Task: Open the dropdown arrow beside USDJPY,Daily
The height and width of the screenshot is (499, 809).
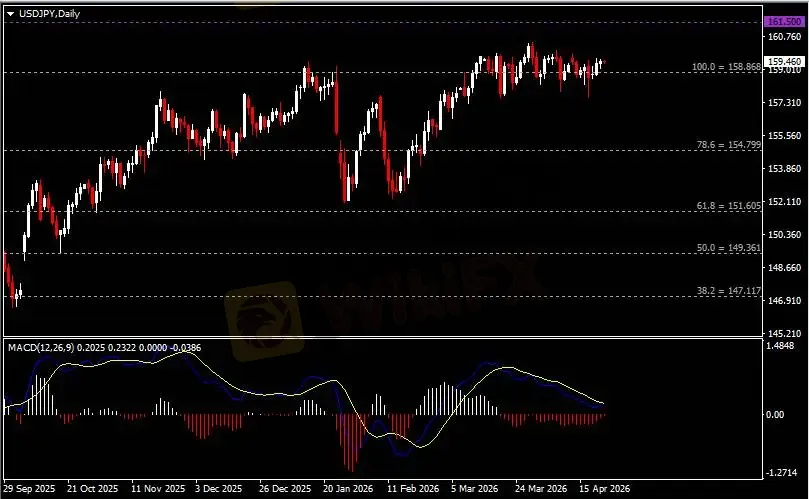Action: tap(9, 12)
